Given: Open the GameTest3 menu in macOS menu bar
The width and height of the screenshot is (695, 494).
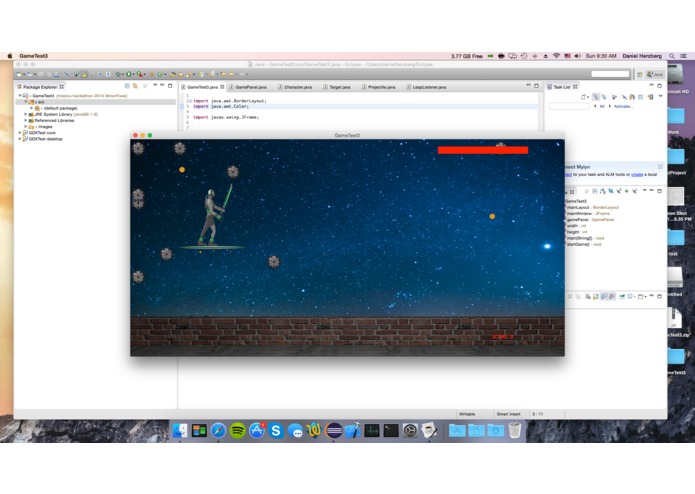Looking at the screenshot, I should tap(33, 56).
